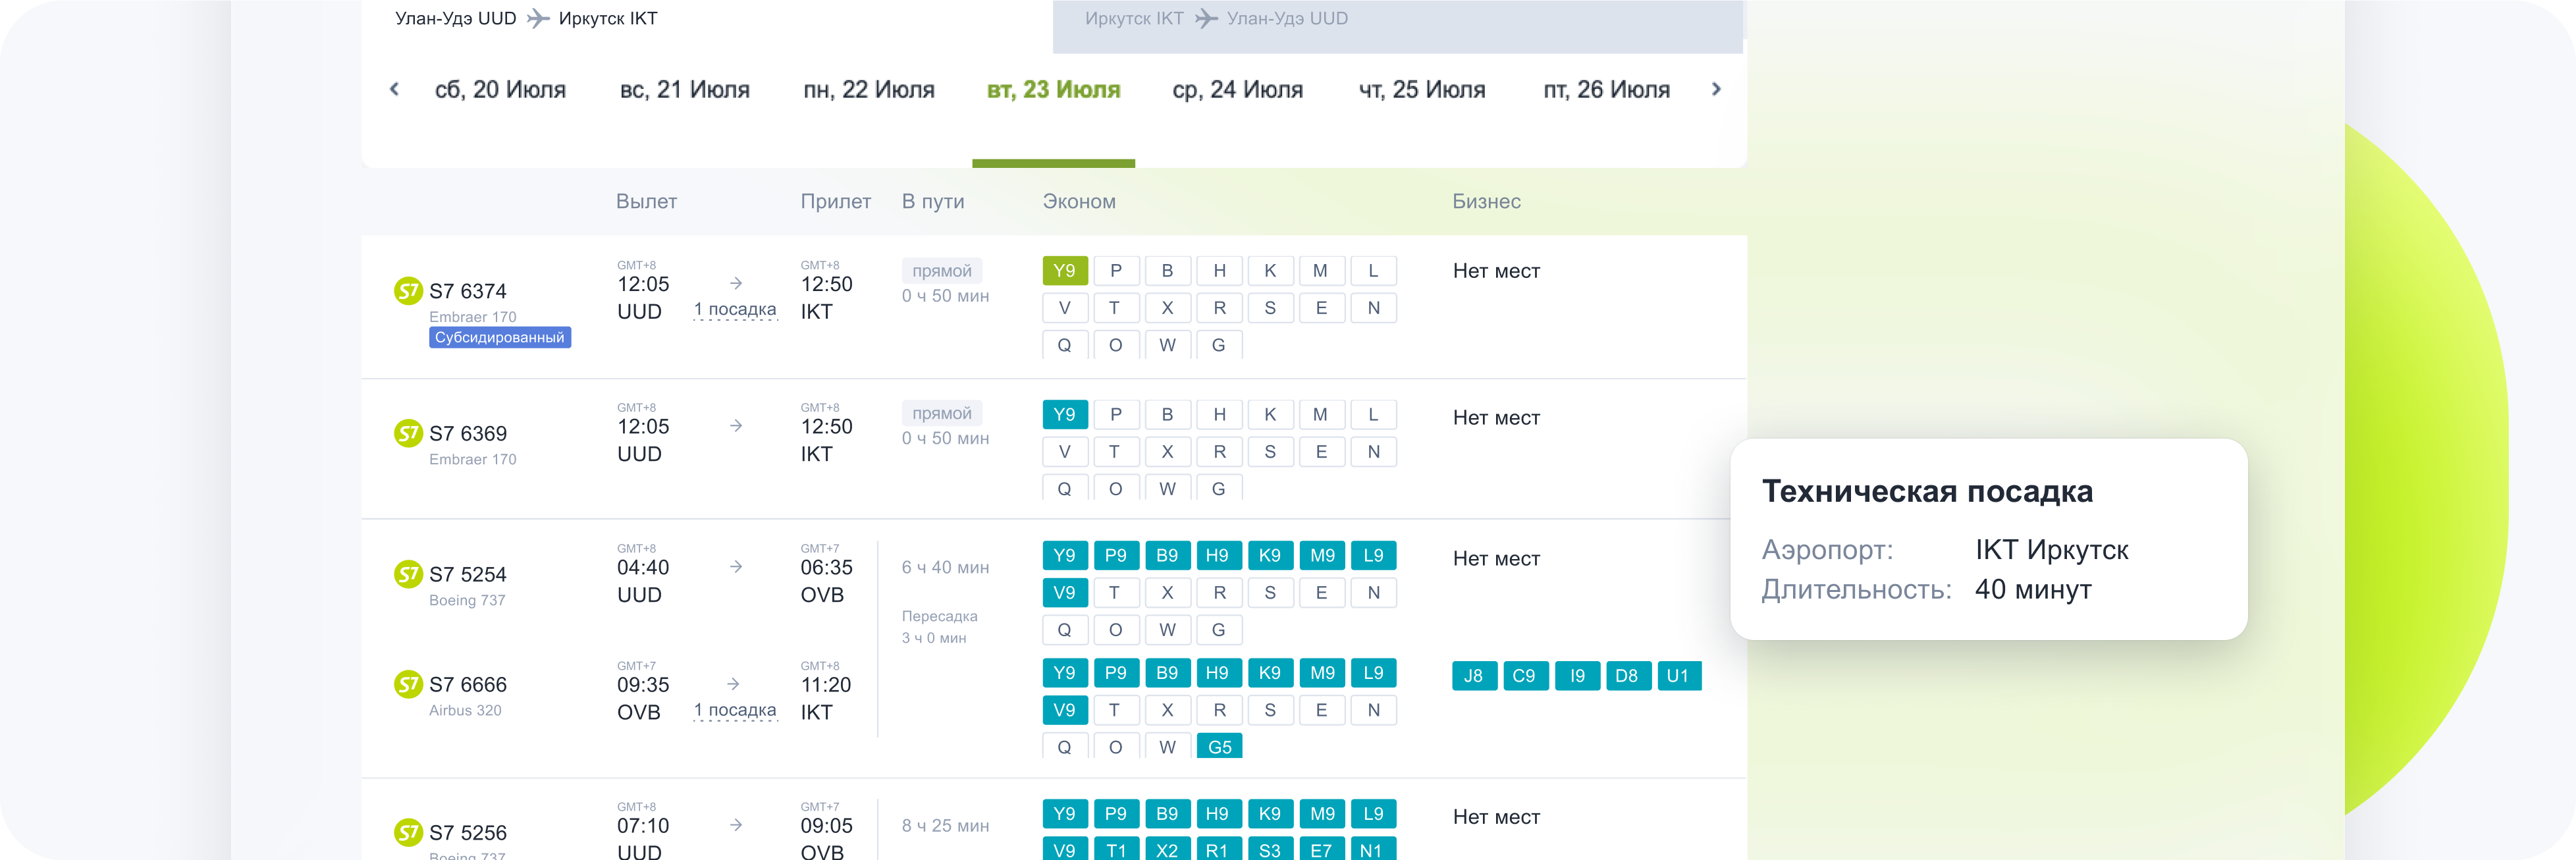Select date сб, 20 Июля
The width and height of the screenshot is (2576, 860).
point(500,90)
